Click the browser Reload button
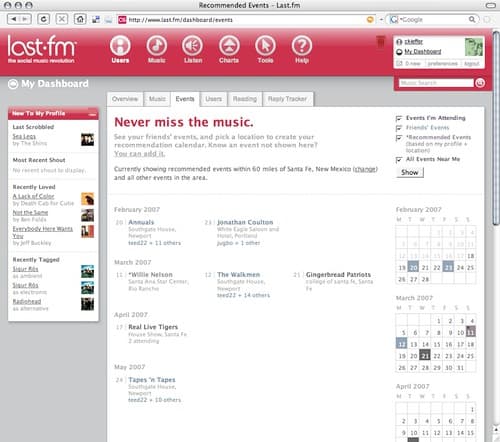Viewport: 500px width, 442px height. (43, 19)
